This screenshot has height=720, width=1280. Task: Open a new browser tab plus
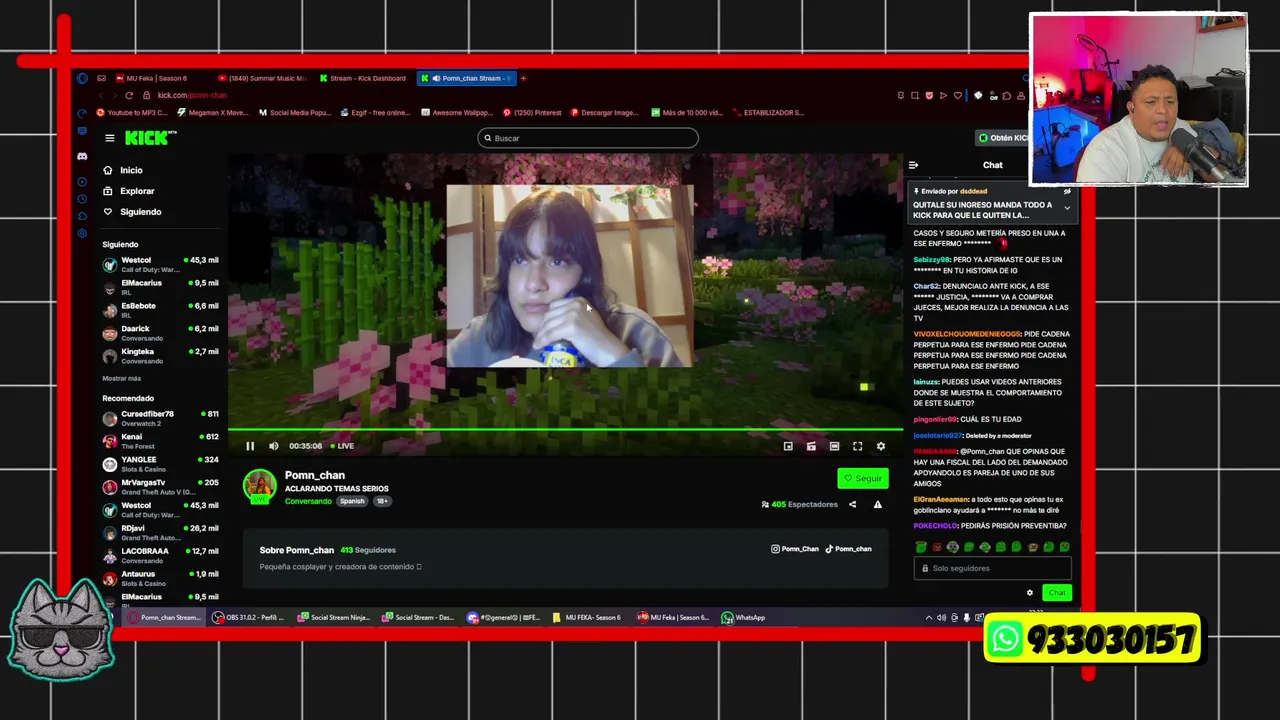pyautogui.click(x=523, y=78)
